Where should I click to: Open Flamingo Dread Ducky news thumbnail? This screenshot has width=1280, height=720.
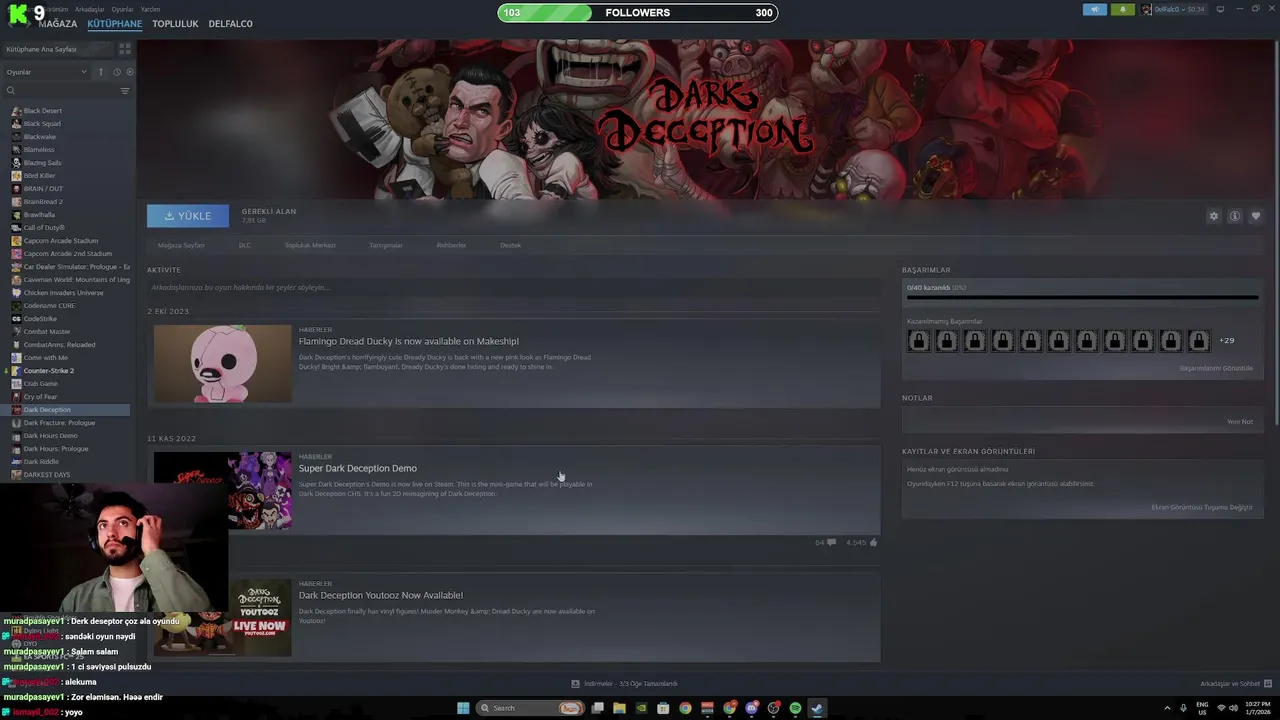pyautogui.click(x=223, y=363)
